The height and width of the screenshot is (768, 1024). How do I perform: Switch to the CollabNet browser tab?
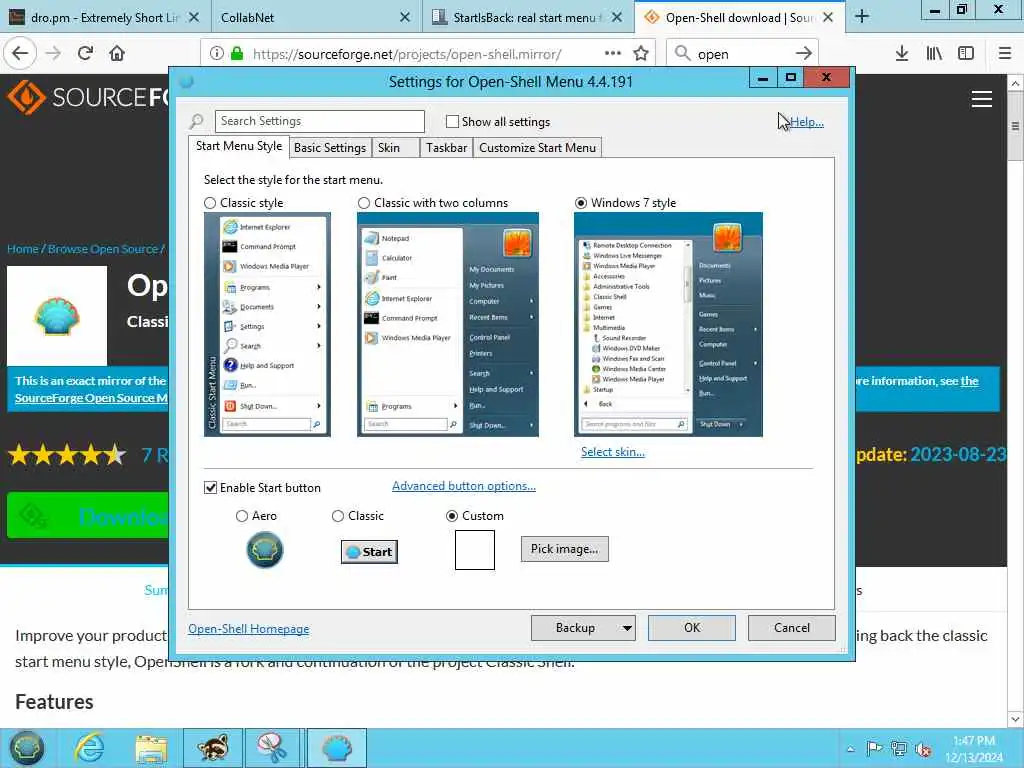pos(316,18)
